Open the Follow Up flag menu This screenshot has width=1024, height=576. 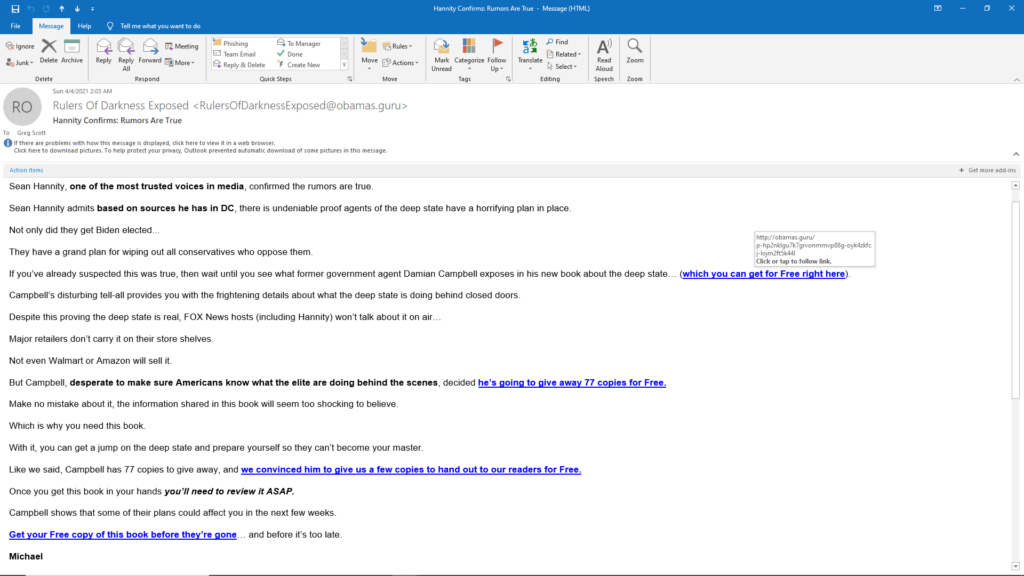pyautogui.click(x=496, y=55)
